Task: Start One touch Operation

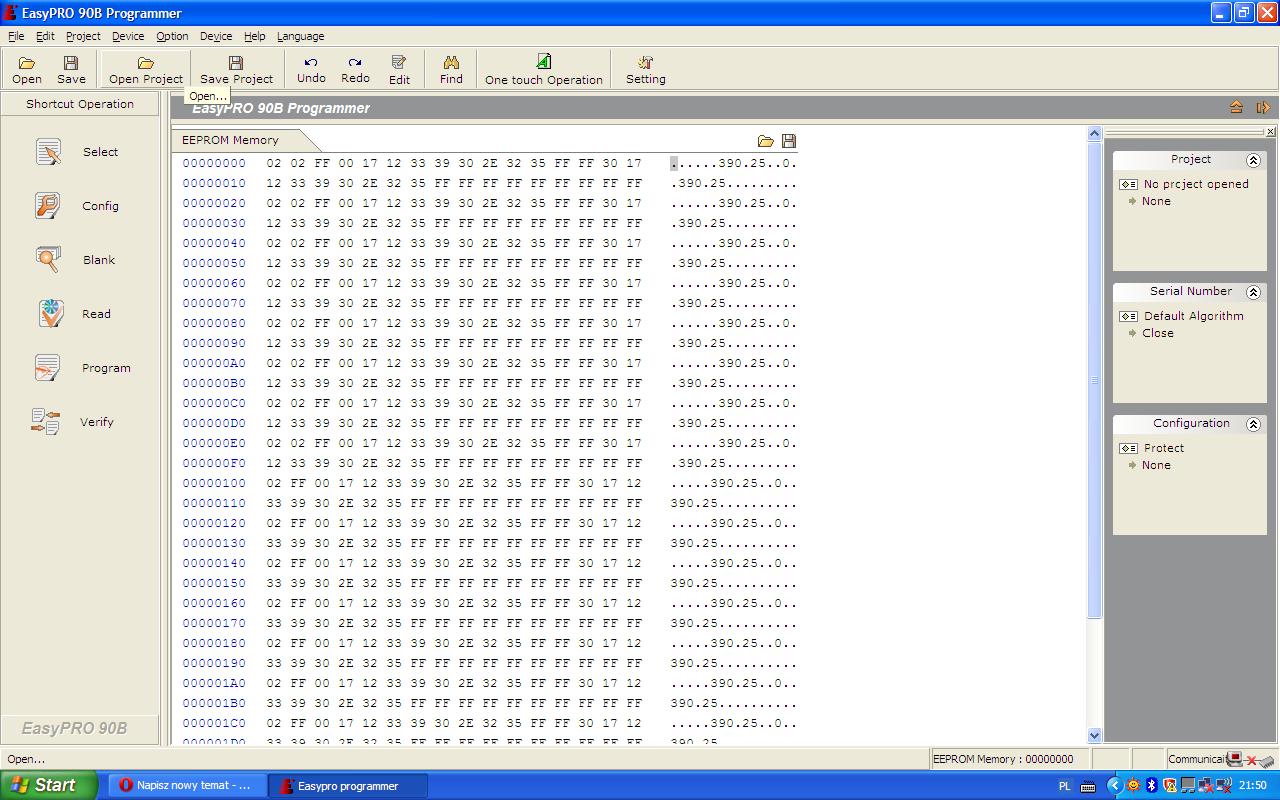Action: pyautogui.click(x=544, y=69)
